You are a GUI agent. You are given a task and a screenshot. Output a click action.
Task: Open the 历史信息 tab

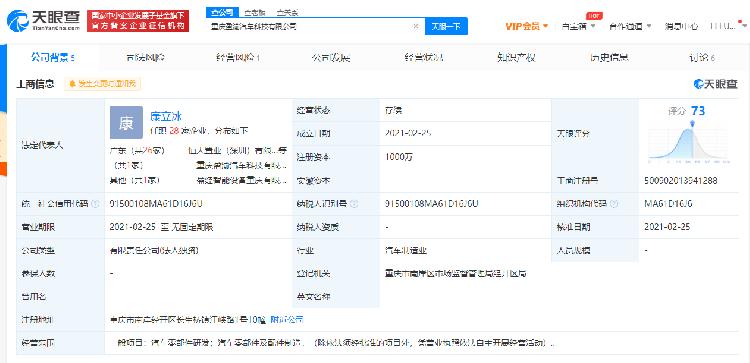(x=609, y=58)
